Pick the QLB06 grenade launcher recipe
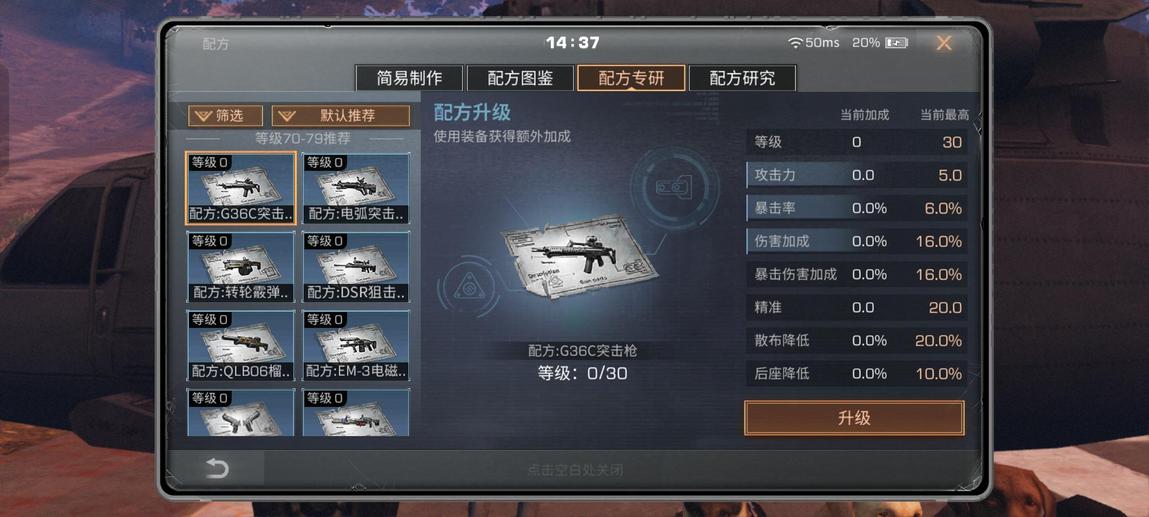Screen dimensions: 1149x517 coord(240,345)
